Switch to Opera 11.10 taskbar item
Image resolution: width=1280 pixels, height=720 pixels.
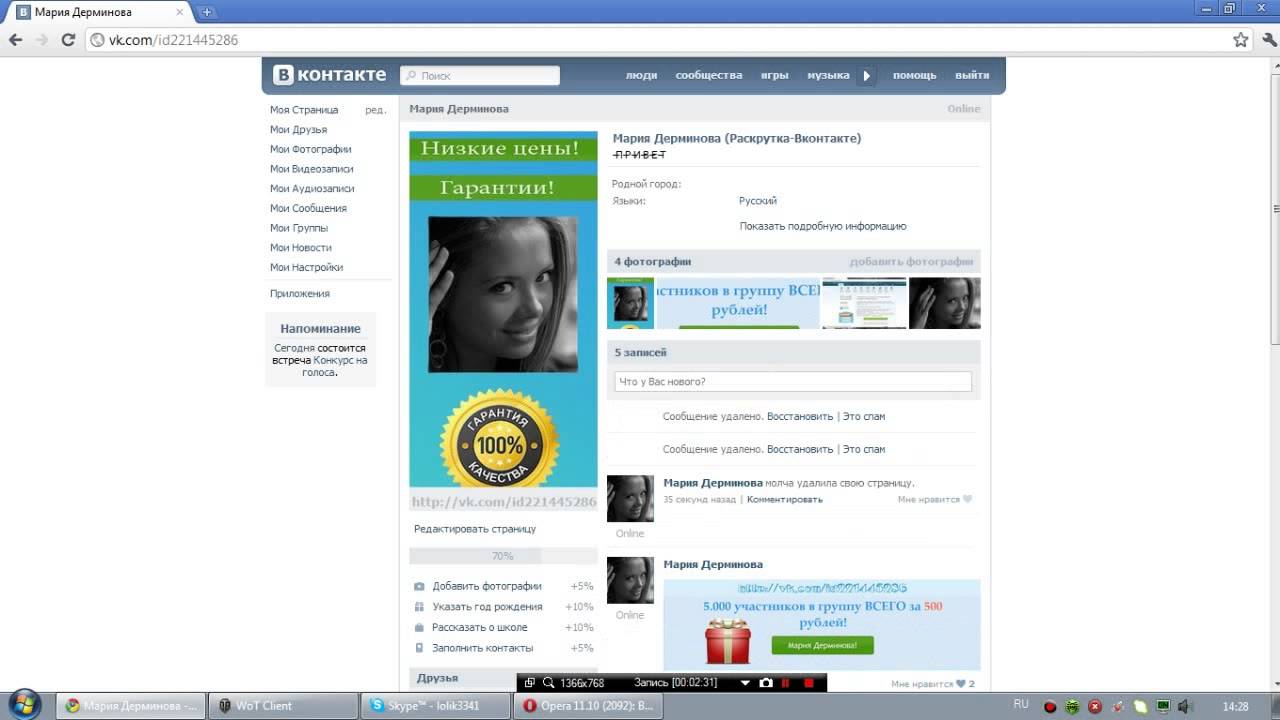588,706
